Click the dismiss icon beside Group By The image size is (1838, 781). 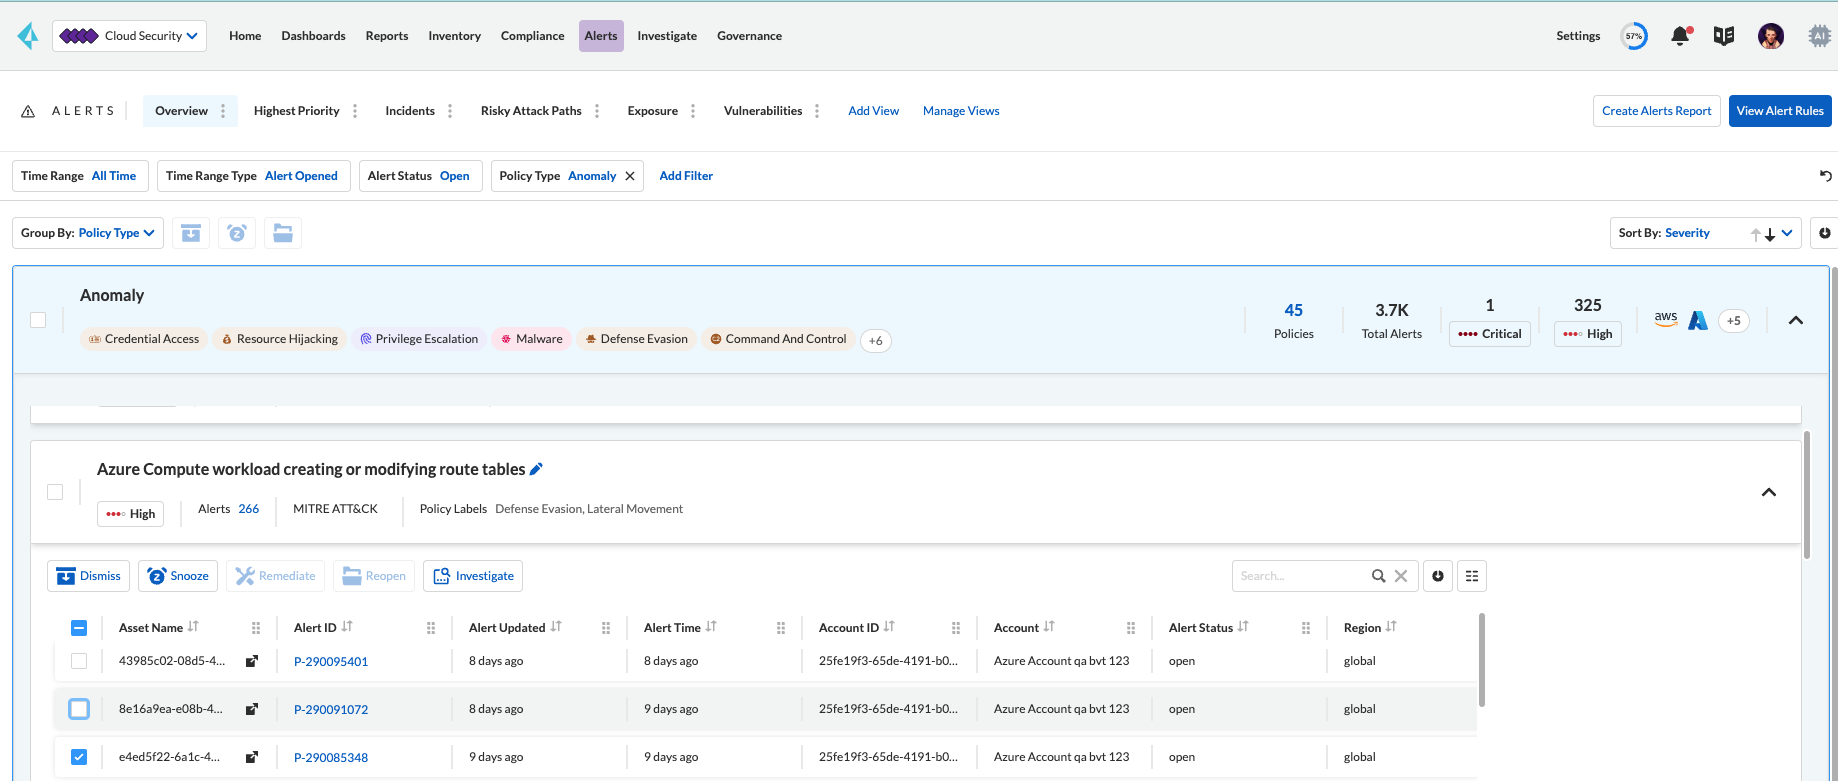[x=191, y=233]
